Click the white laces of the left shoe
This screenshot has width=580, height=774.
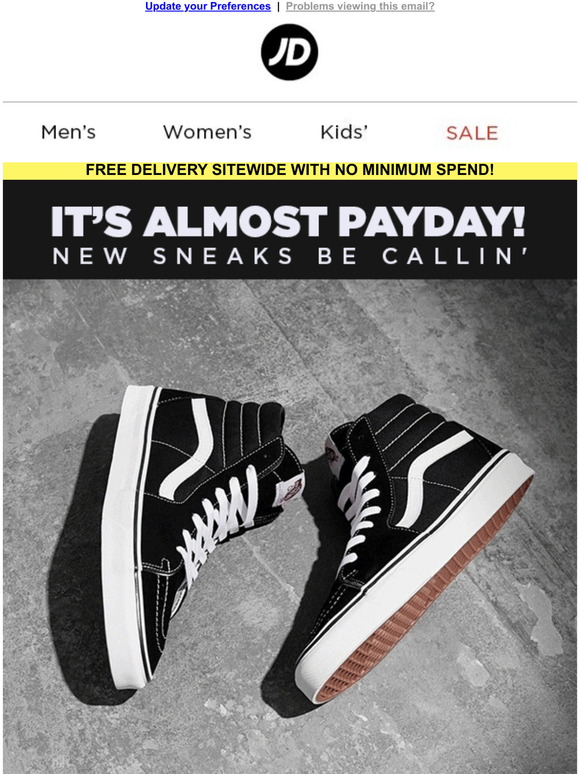217,523
